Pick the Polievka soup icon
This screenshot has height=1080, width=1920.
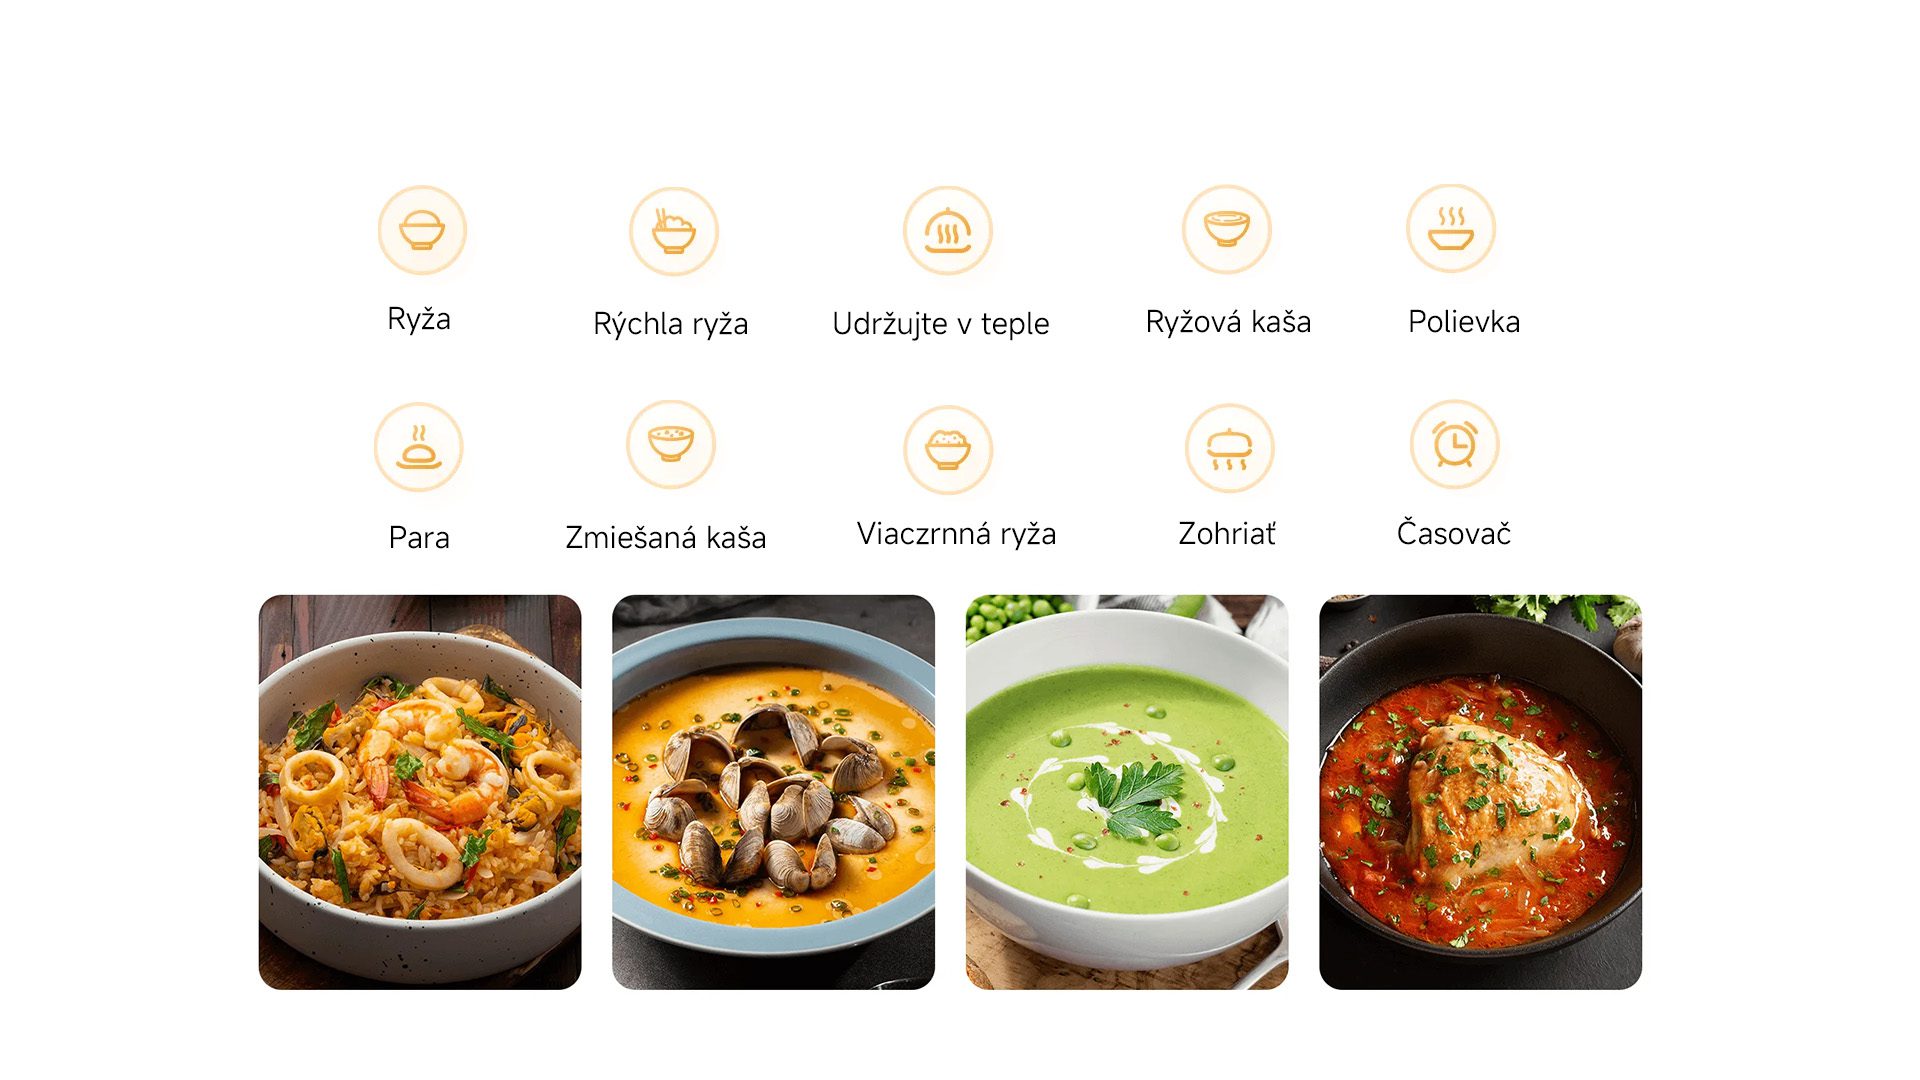point(1451,228)
